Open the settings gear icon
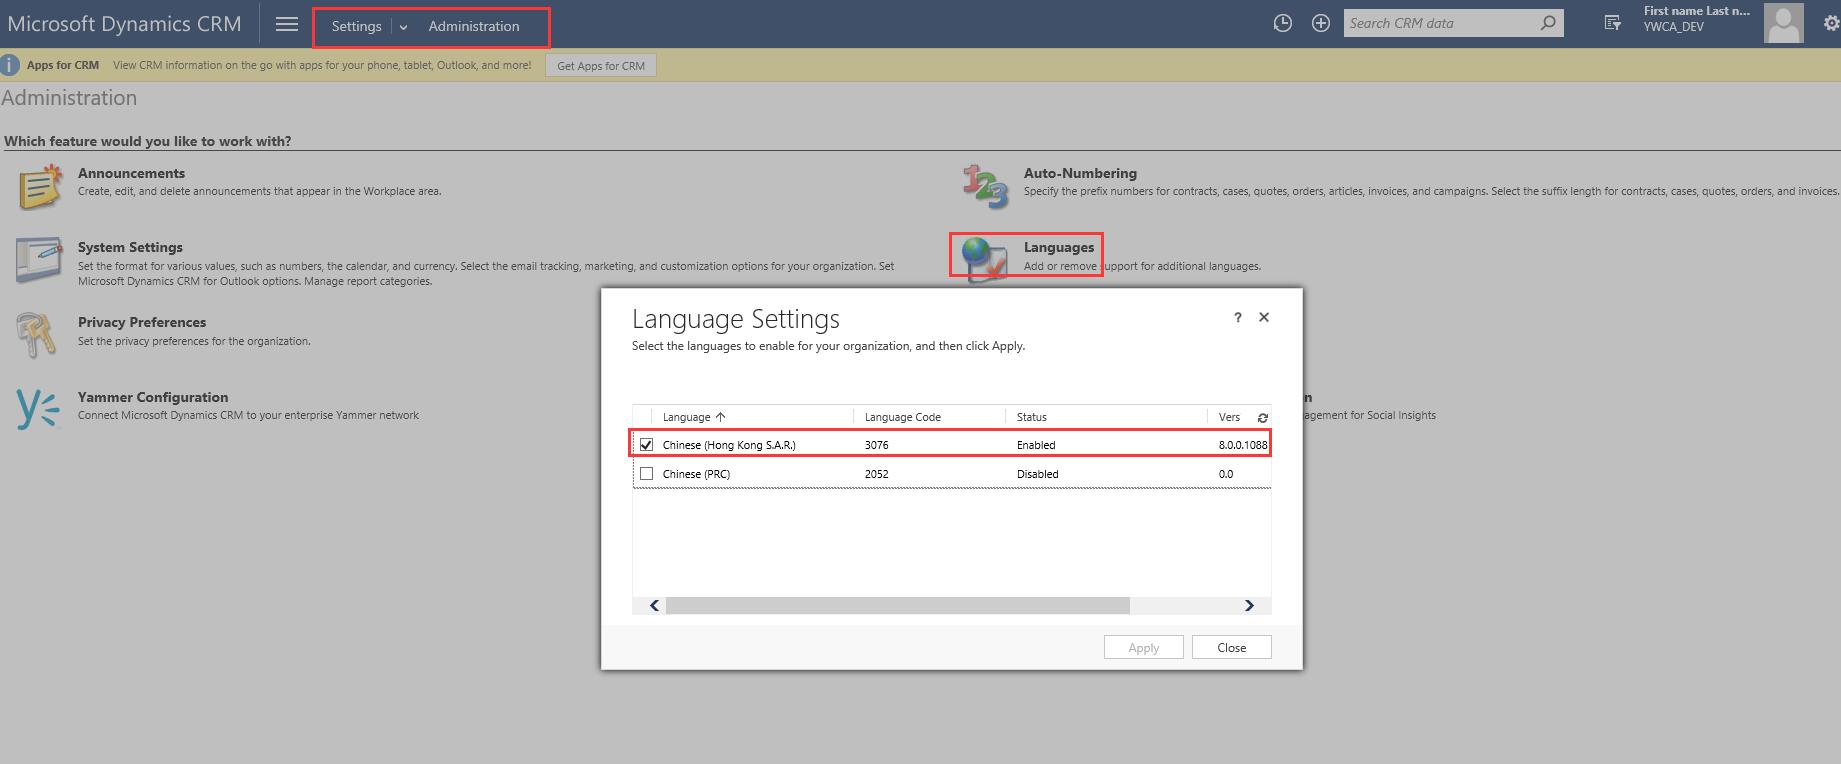The width and height of the screenshot is (1841, 764). (1831, 23)
